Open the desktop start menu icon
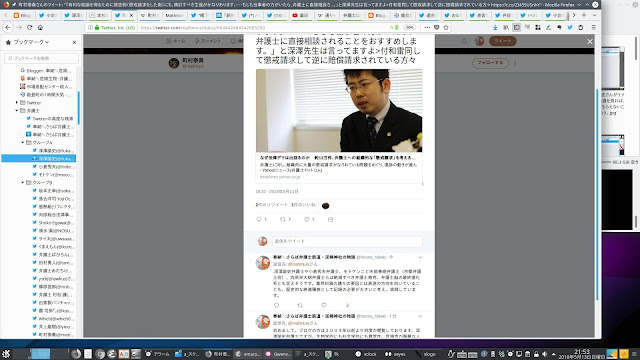The height and width of the screenshot is (360, 640). click(6, 353)
